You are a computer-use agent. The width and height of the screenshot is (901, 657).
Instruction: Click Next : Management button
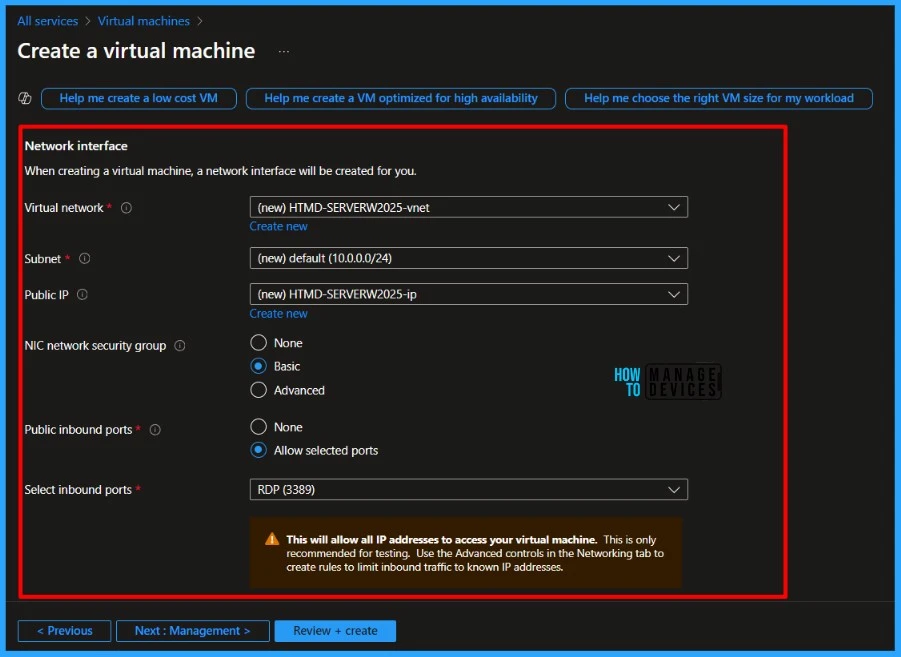192,631
